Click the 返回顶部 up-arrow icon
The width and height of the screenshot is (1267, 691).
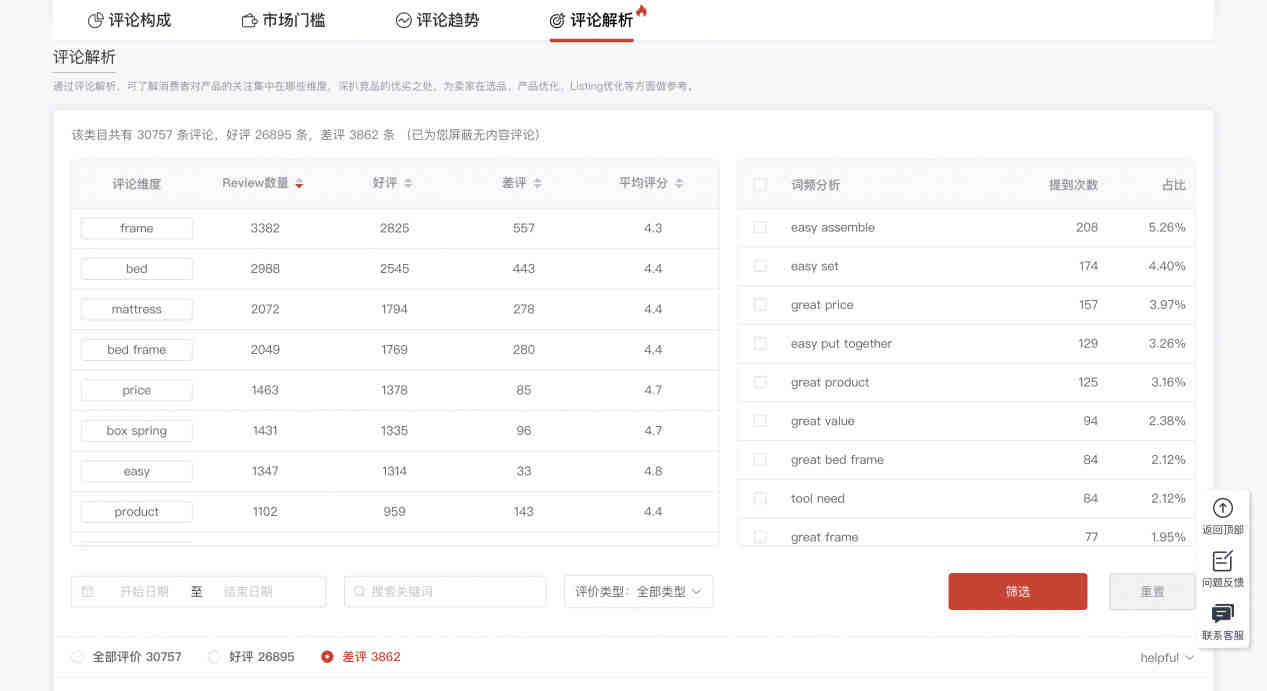[x=1222, y=508]
